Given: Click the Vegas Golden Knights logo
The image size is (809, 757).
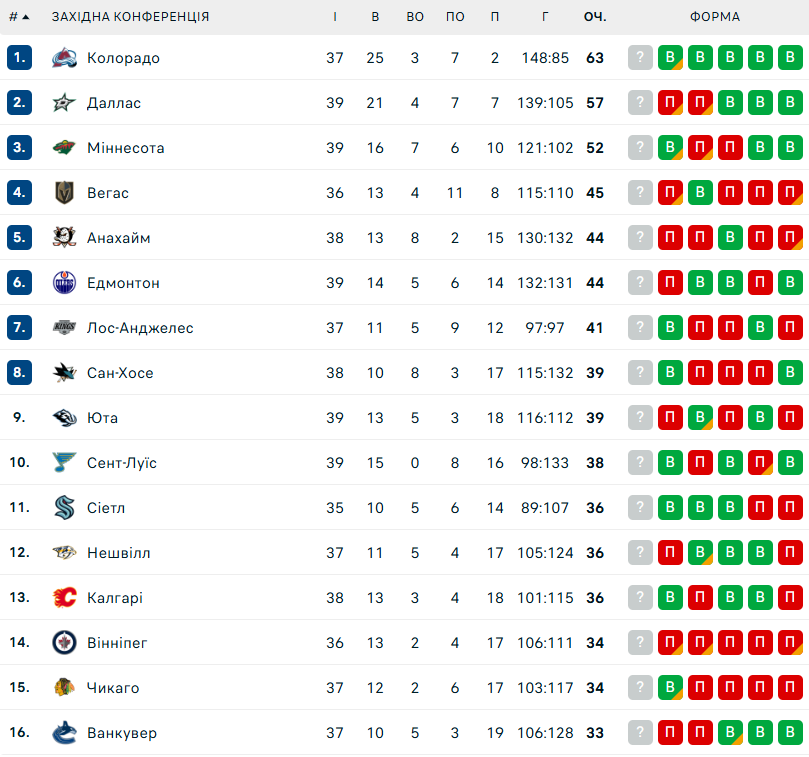Looking at the screenshot, I should [64, 193].
